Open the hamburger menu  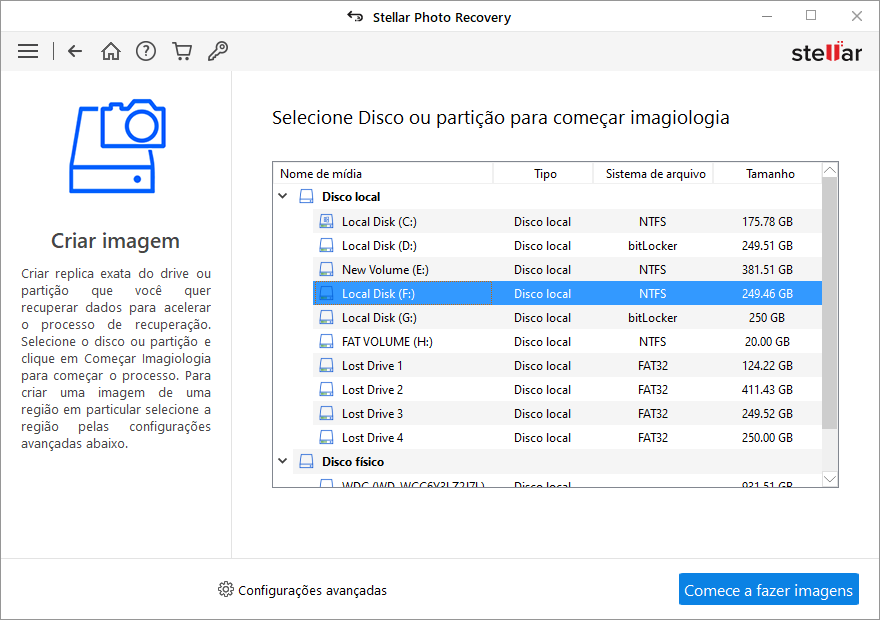pos(28,51)
